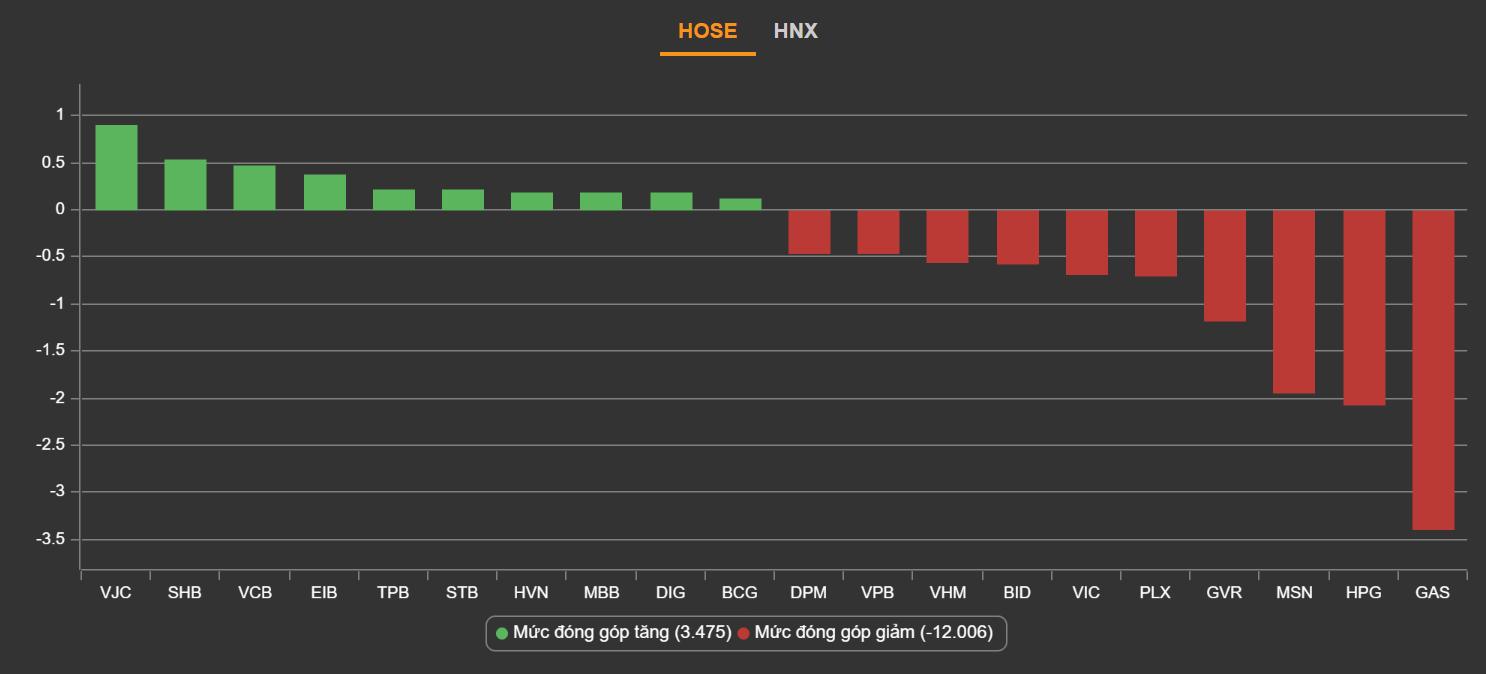This screenshot has width=1486, height=674.
Task: Click the DPM red bar
Action: tap(809, 232)
